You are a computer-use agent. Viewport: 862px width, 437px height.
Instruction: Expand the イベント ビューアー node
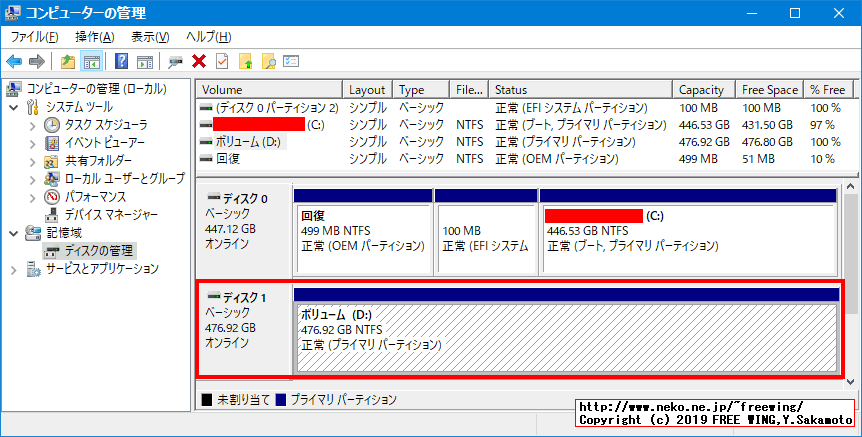(x=32, y=143)
